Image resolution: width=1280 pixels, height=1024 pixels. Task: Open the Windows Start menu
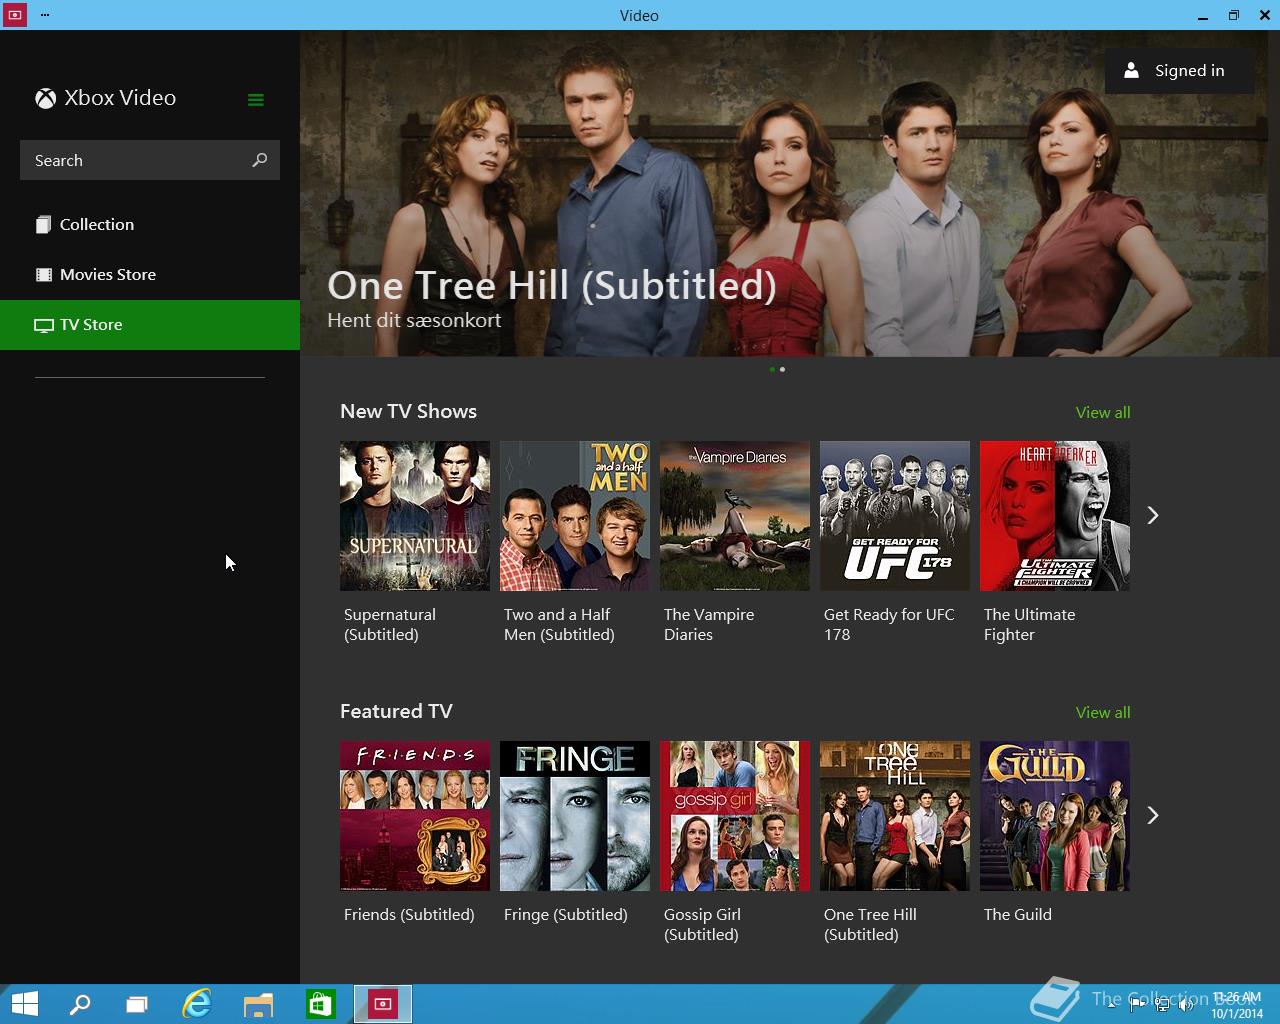[x=25, y=1004]
